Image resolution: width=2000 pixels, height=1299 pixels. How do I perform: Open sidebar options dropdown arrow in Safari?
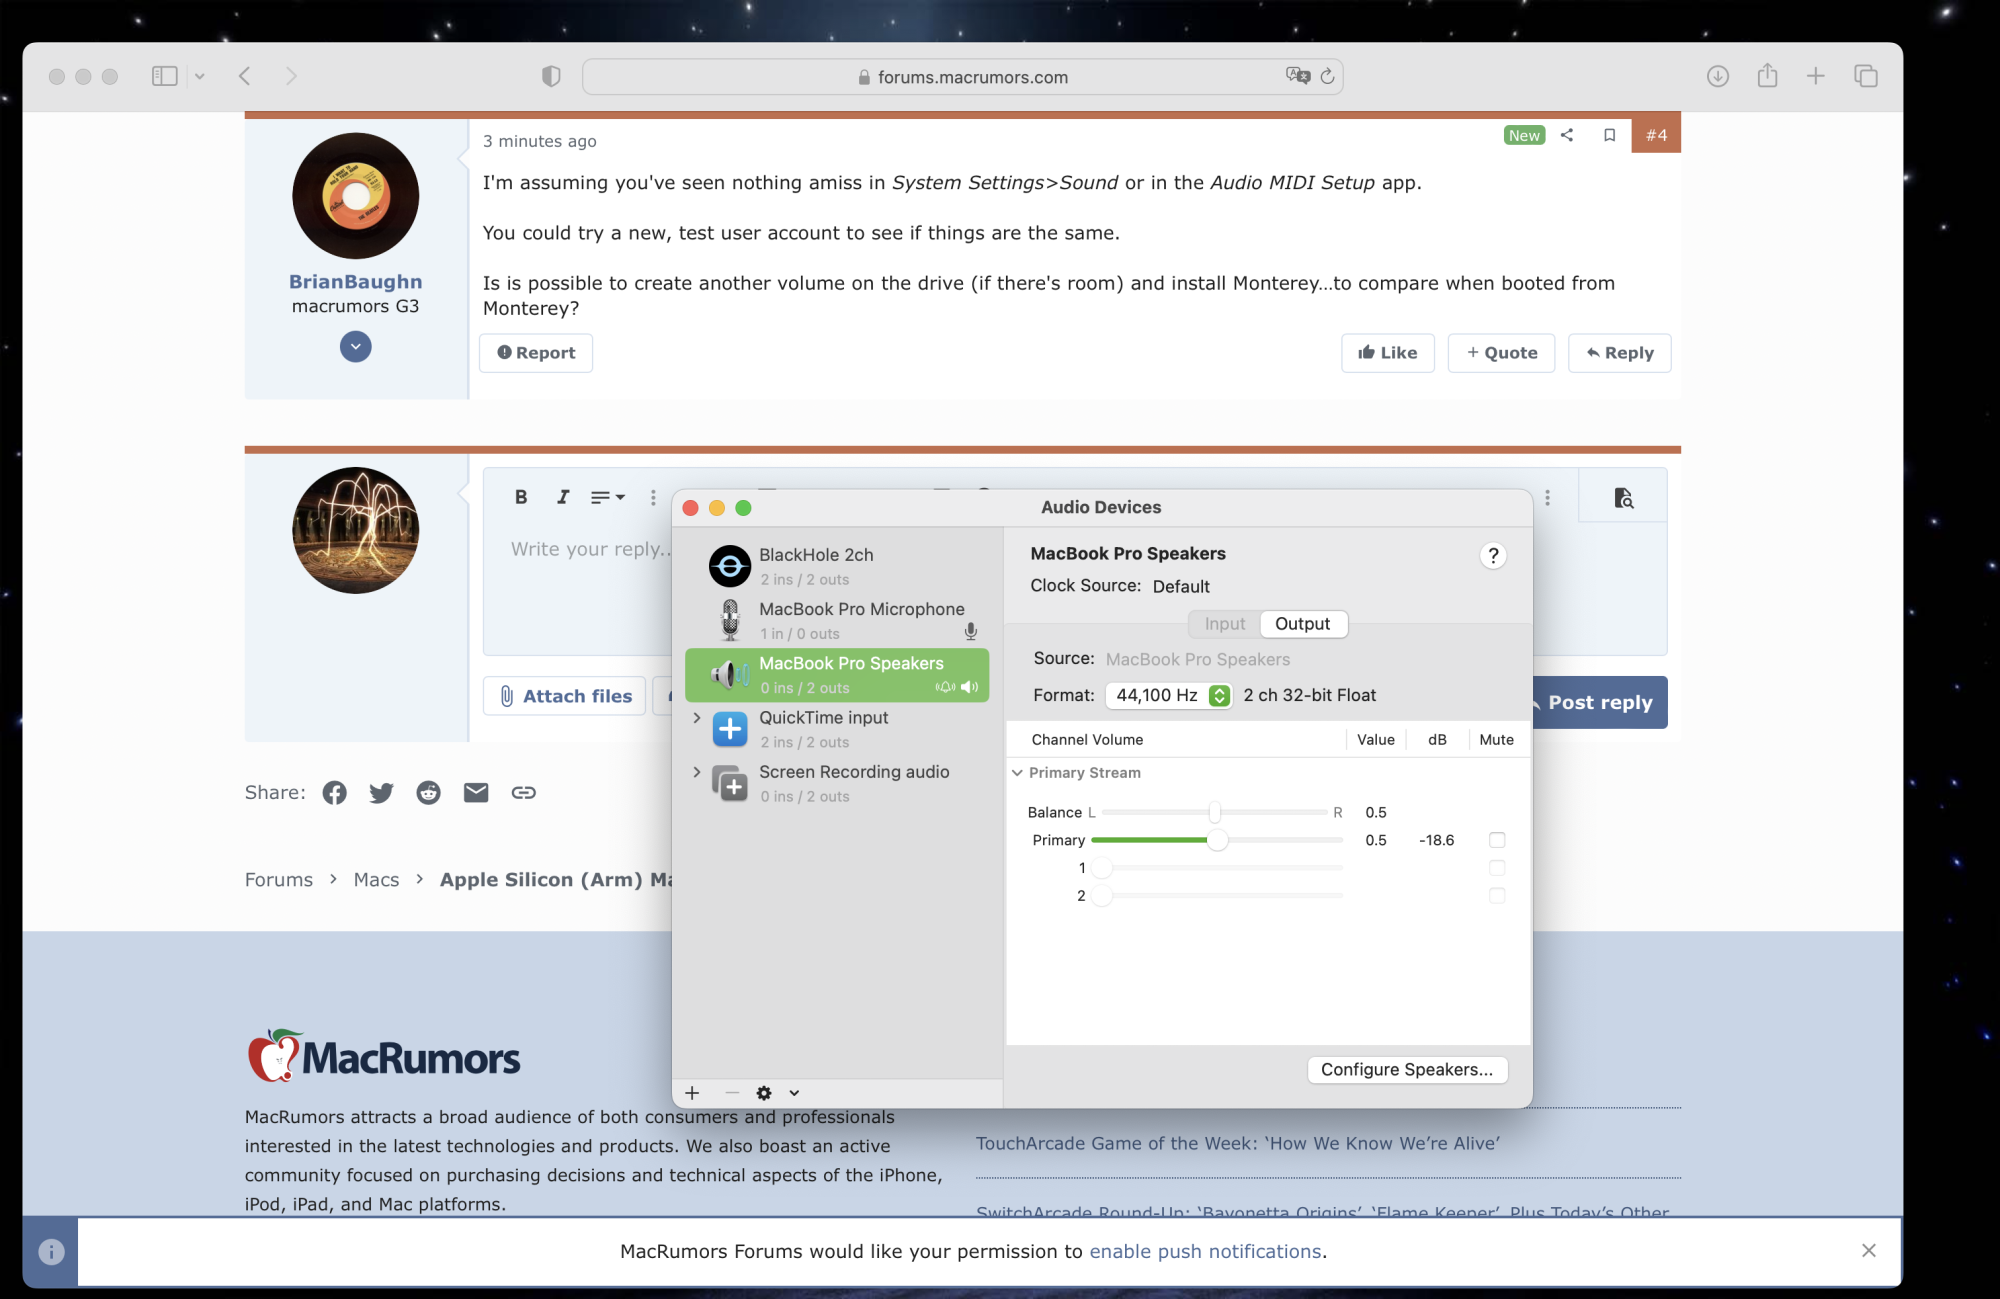pos(200,76)
